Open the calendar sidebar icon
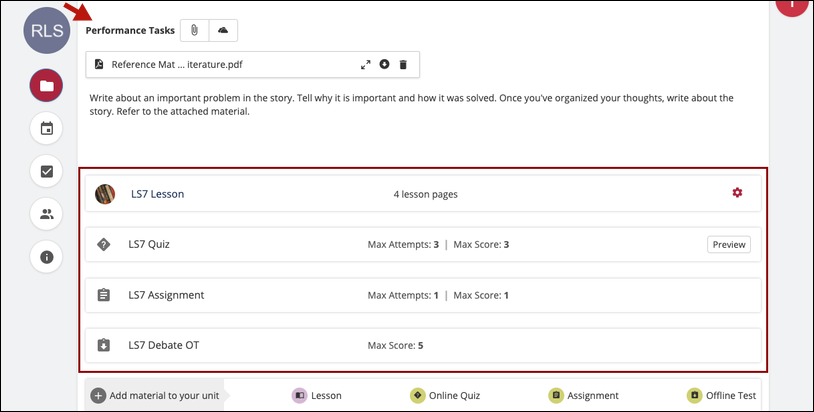 point(47,128)
